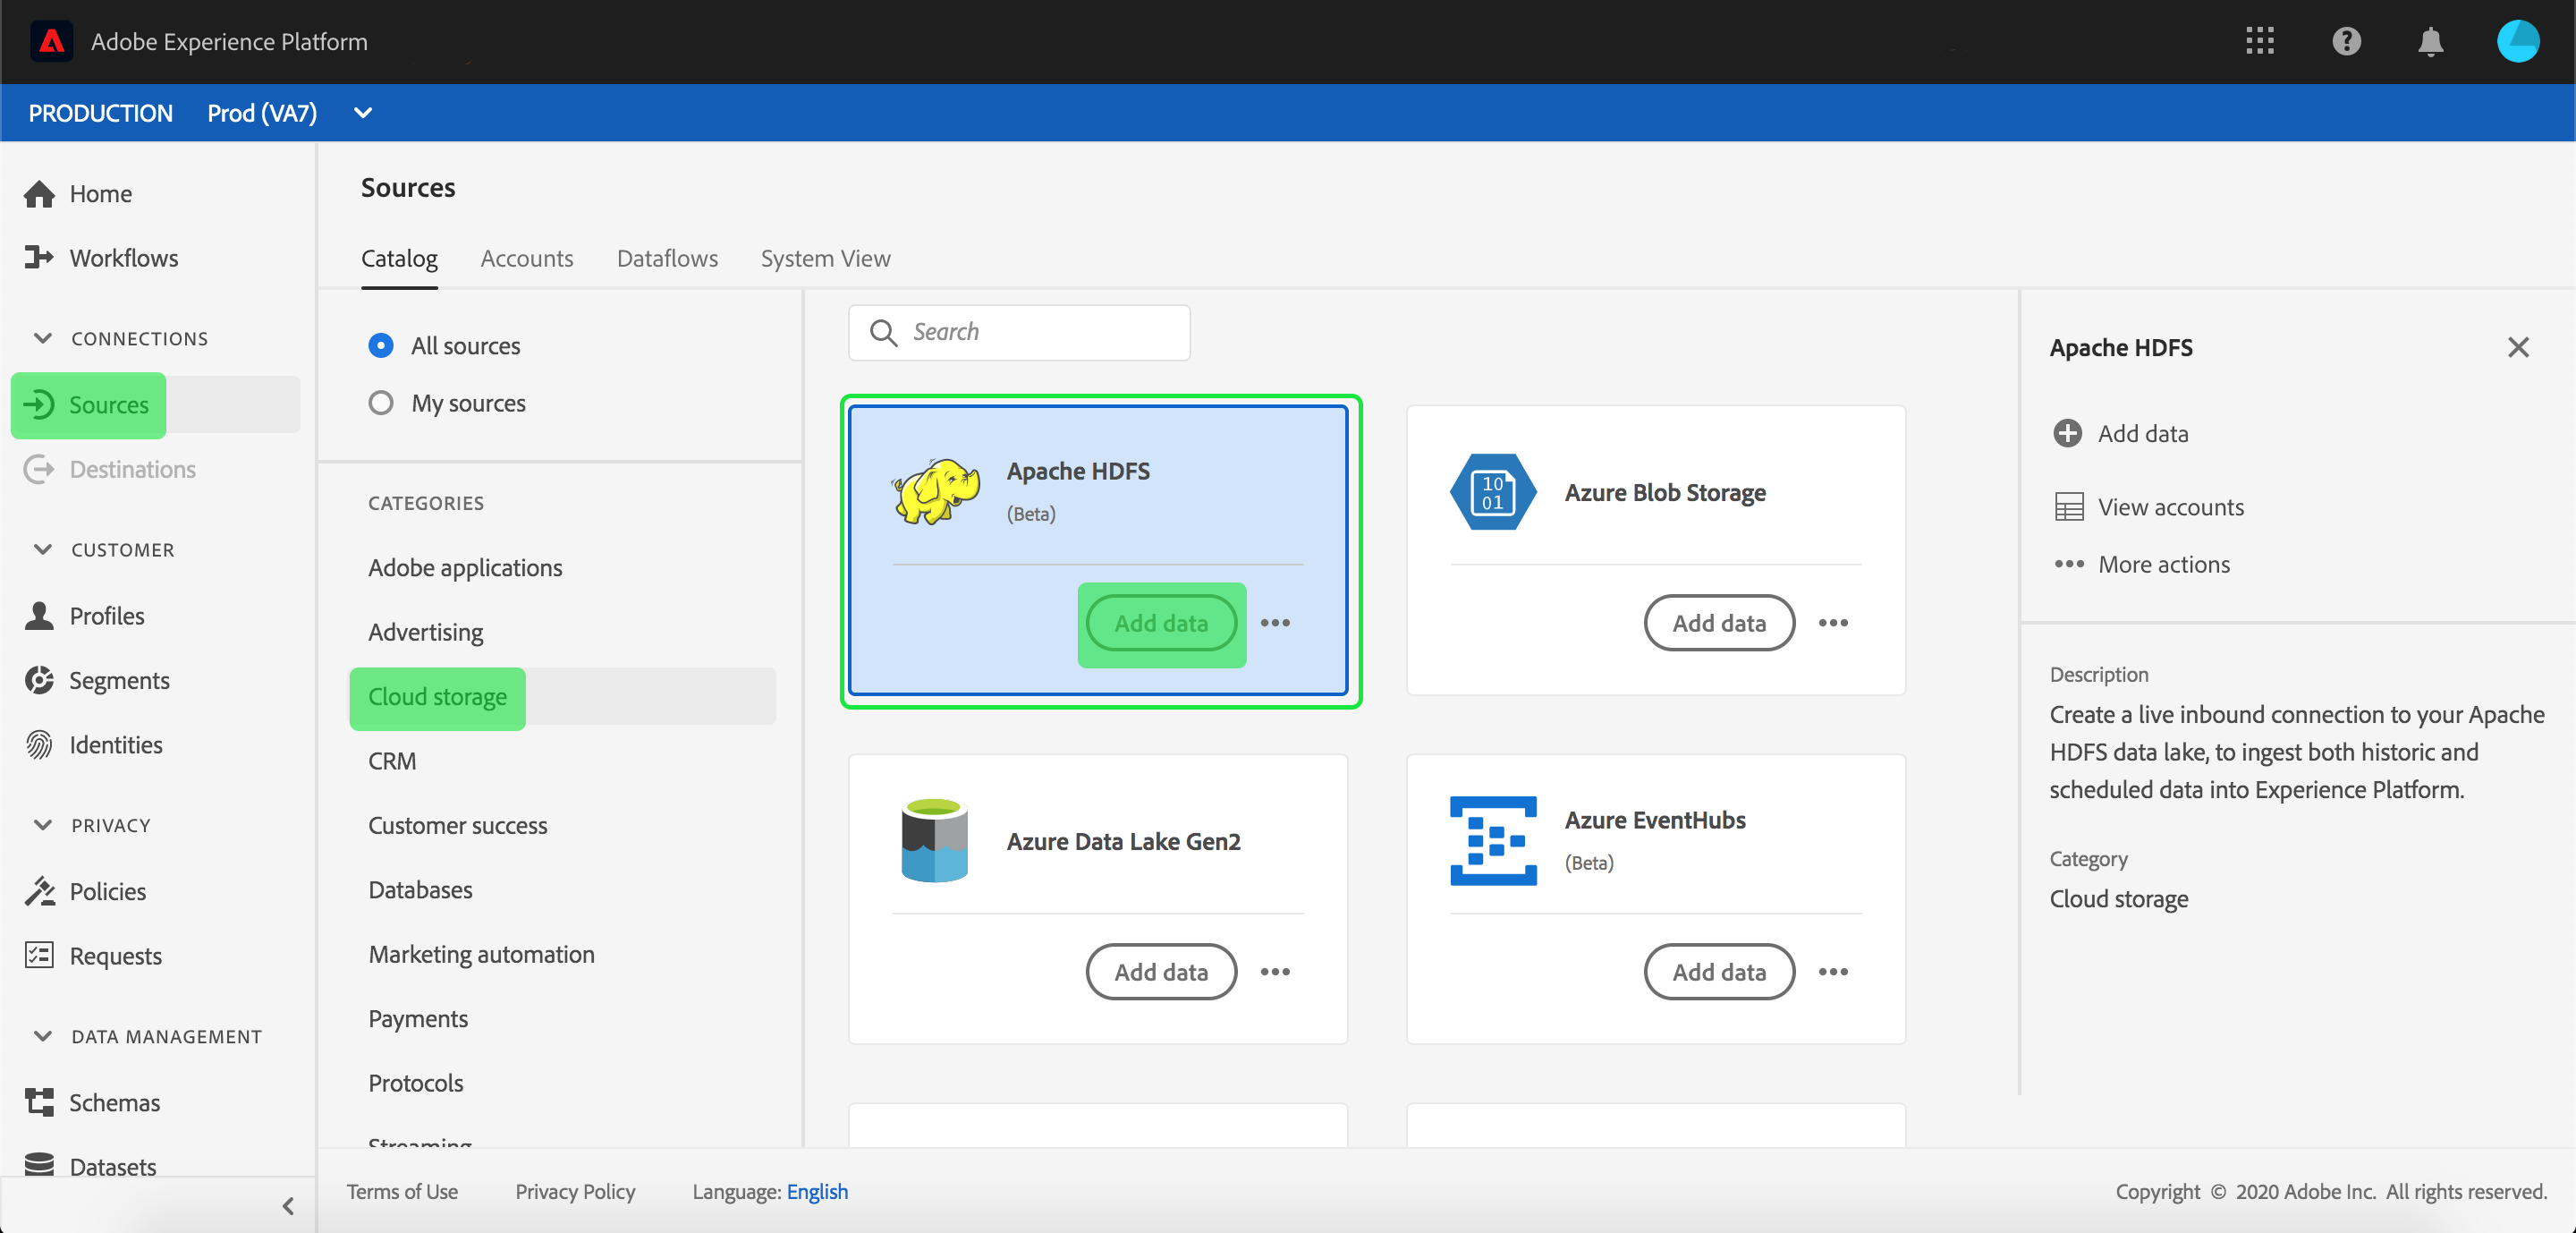
Task: Click the help question mark icon
Action: tap(2345, 41)
